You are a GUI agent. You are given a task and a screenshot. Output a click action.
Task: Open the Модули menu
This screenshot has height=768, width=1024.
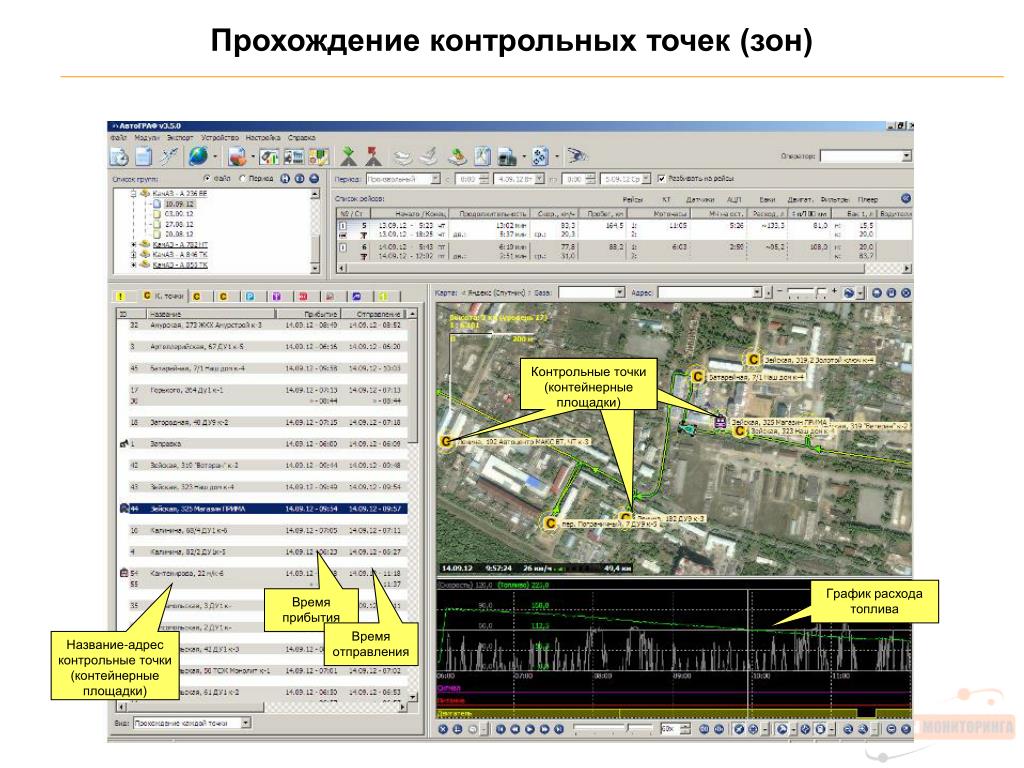tap(146, 138)
